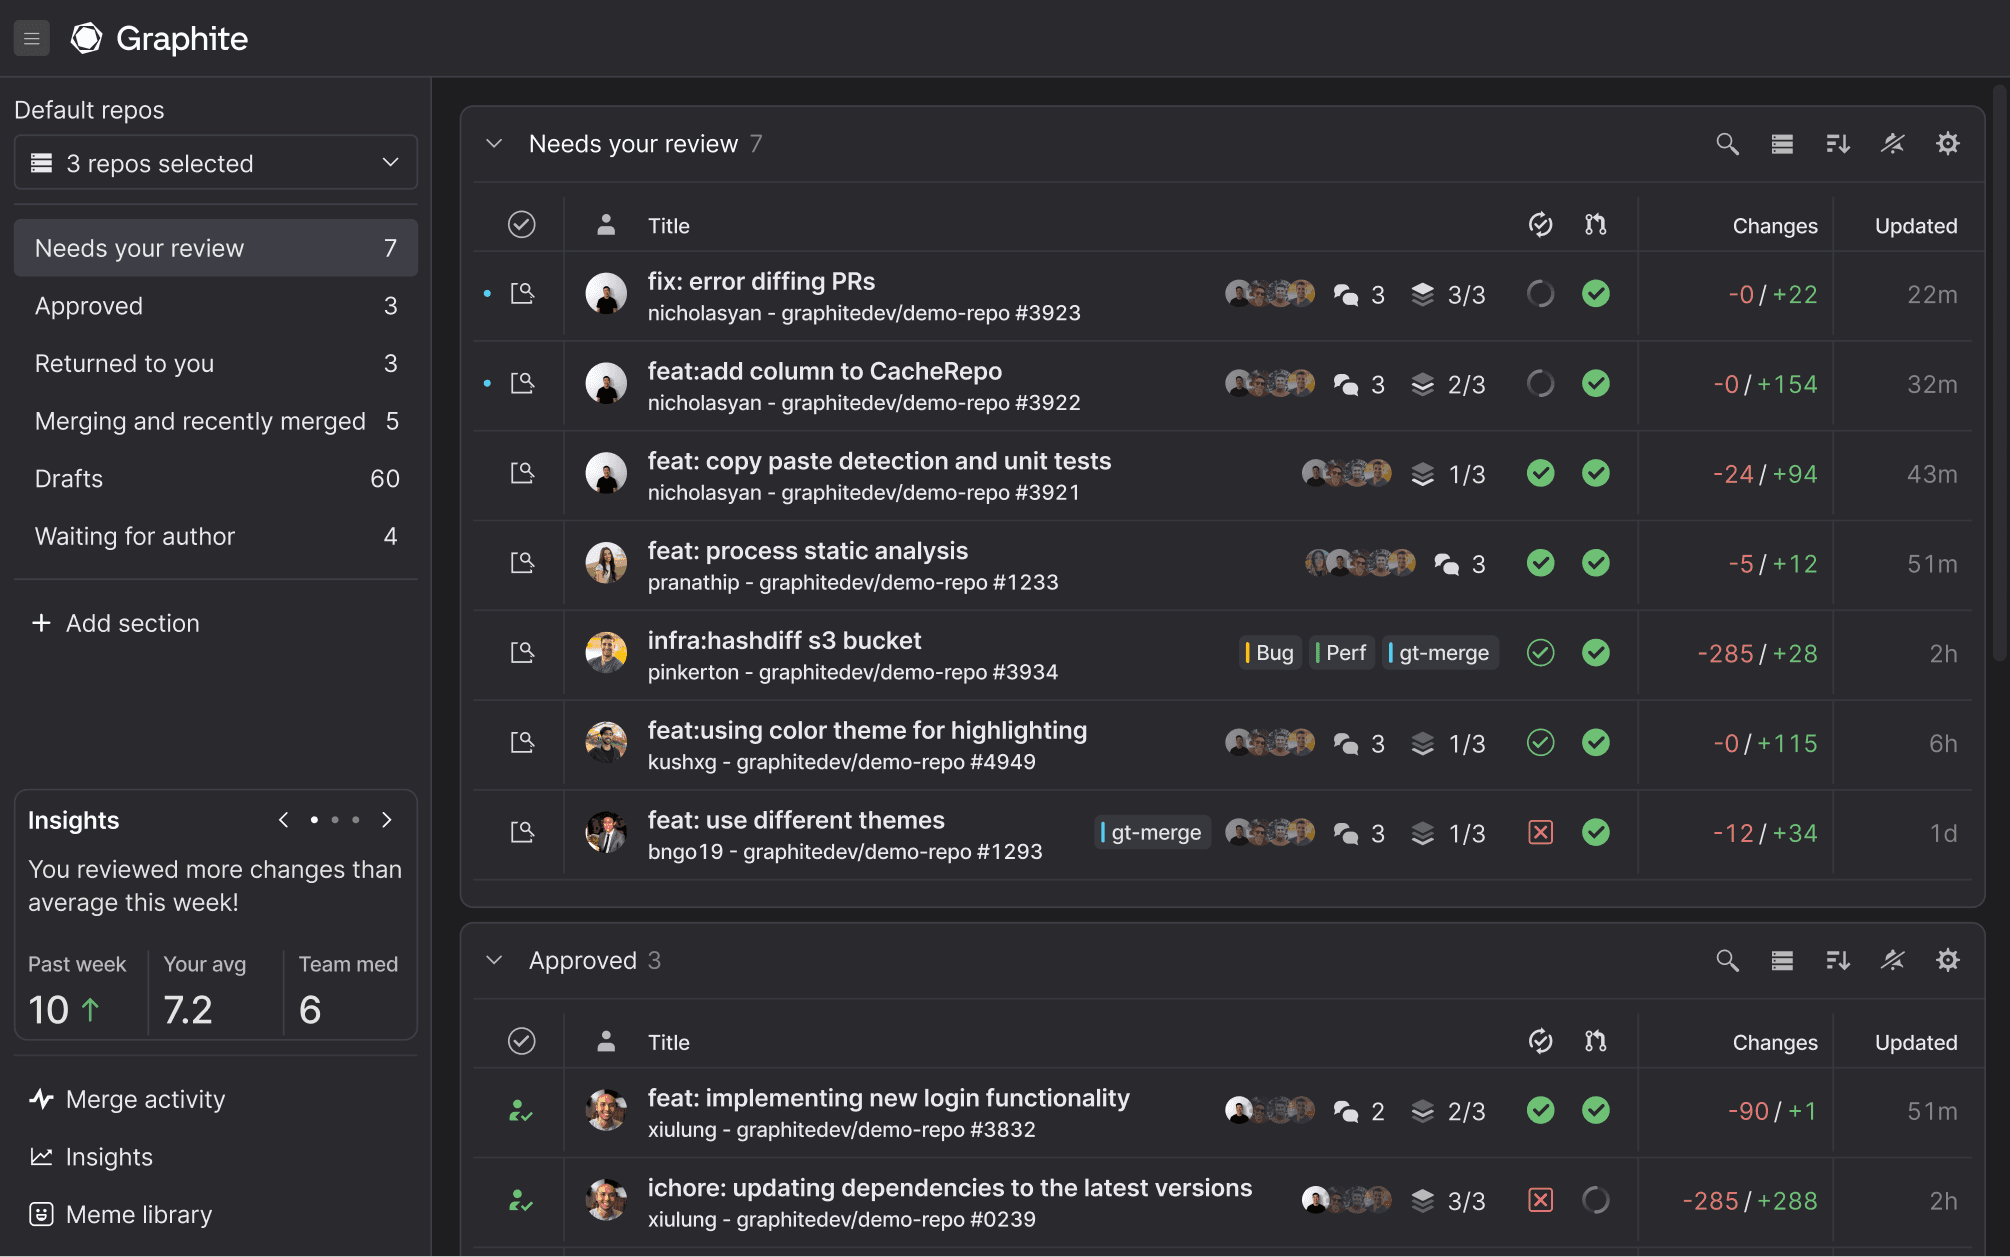Click the filter/sort icon in Needs your review header
Screen dimensions: 2010x1257
click(x=1836, y=140)
